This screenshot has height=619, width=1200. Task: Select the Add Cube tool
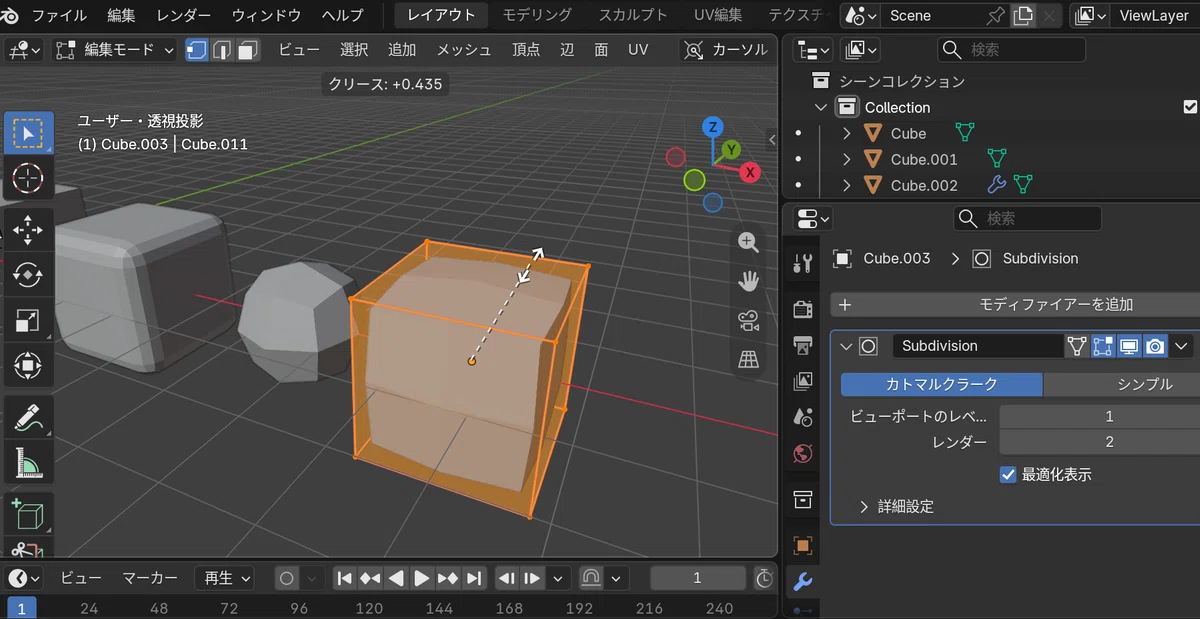click(x=28, y=514)
